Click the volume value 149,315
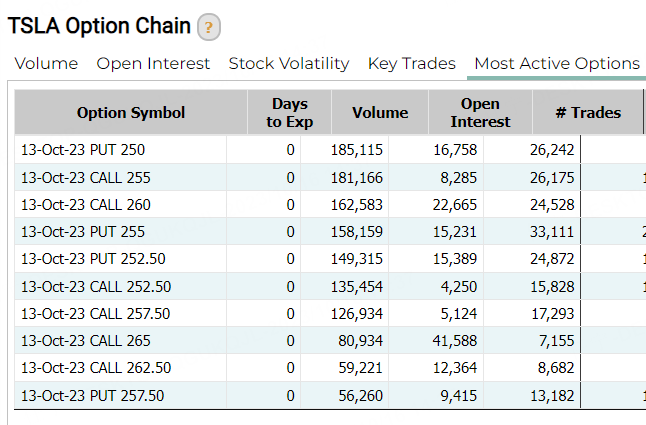The image size is (646, 425). click(x=357, y=259)
